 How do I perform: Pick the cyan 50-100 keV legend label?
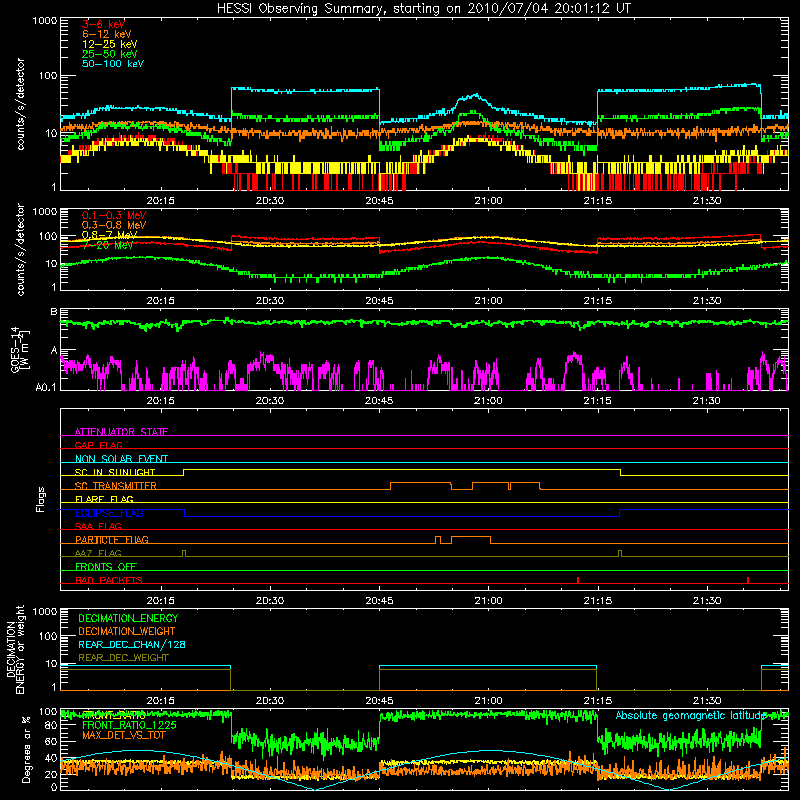[x=113, y=64]
